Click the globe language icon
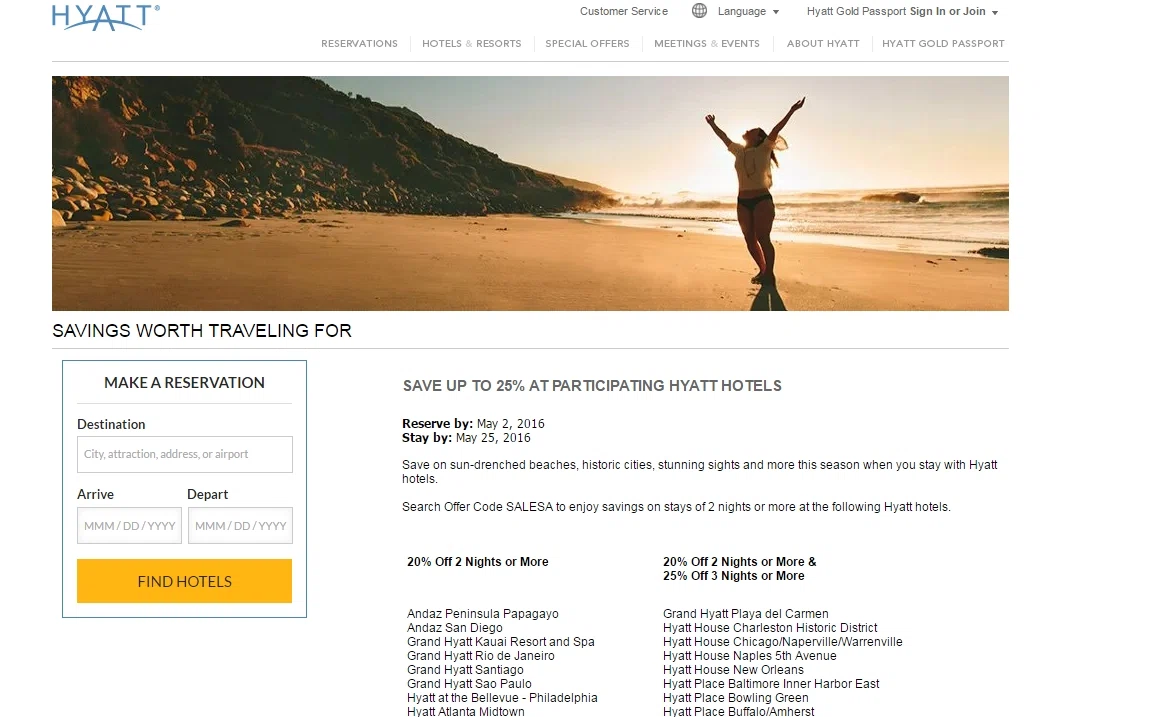 tap(699, 10)
